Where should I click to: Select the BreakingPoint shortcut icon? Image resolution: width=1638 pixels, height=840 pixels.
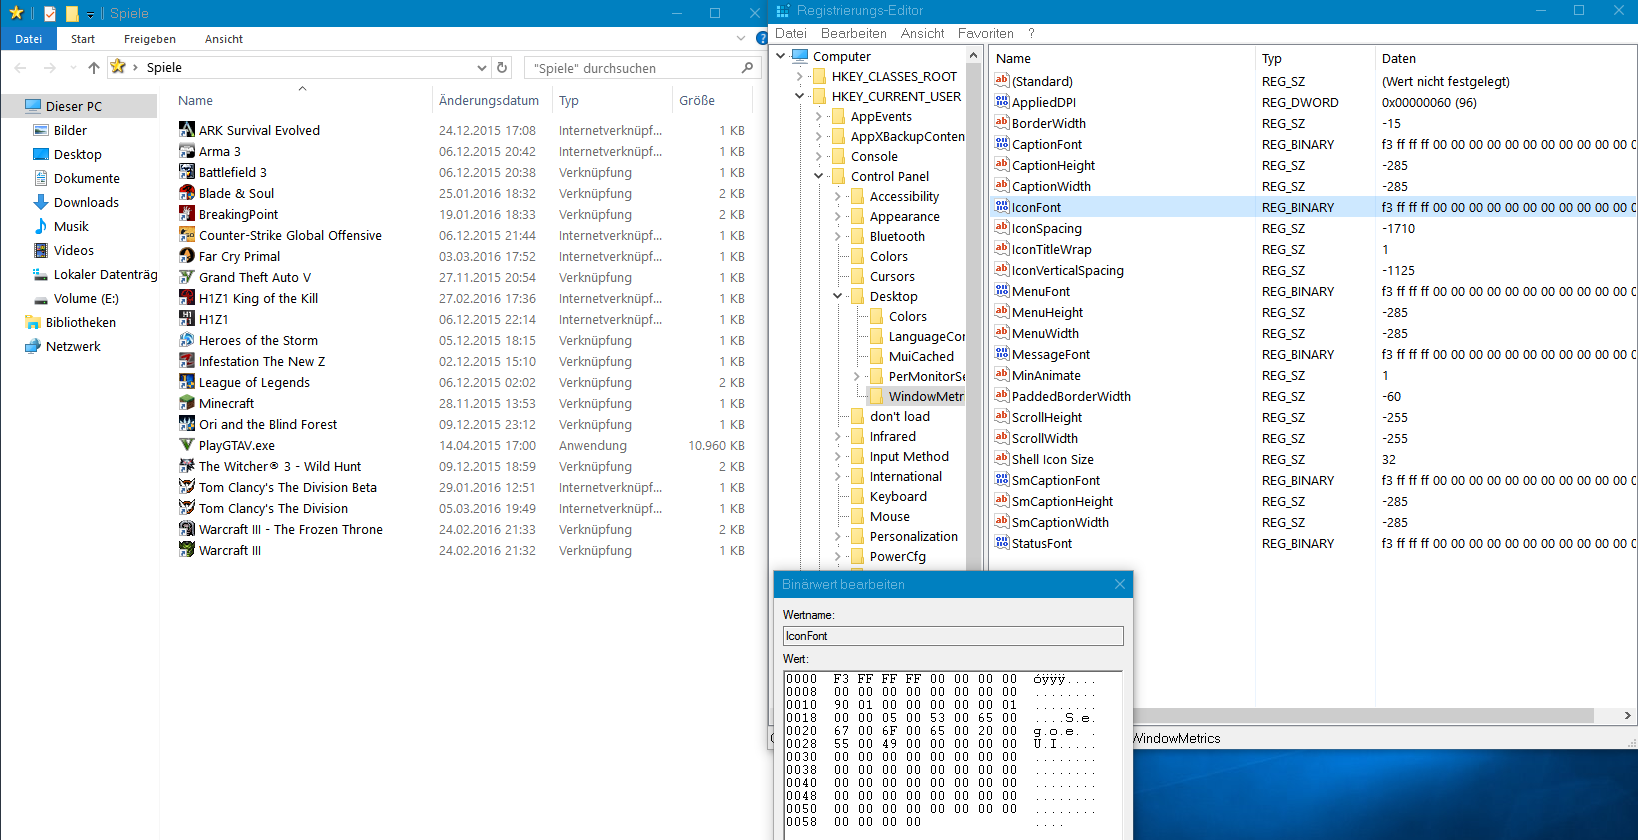(x=187, y=213)
